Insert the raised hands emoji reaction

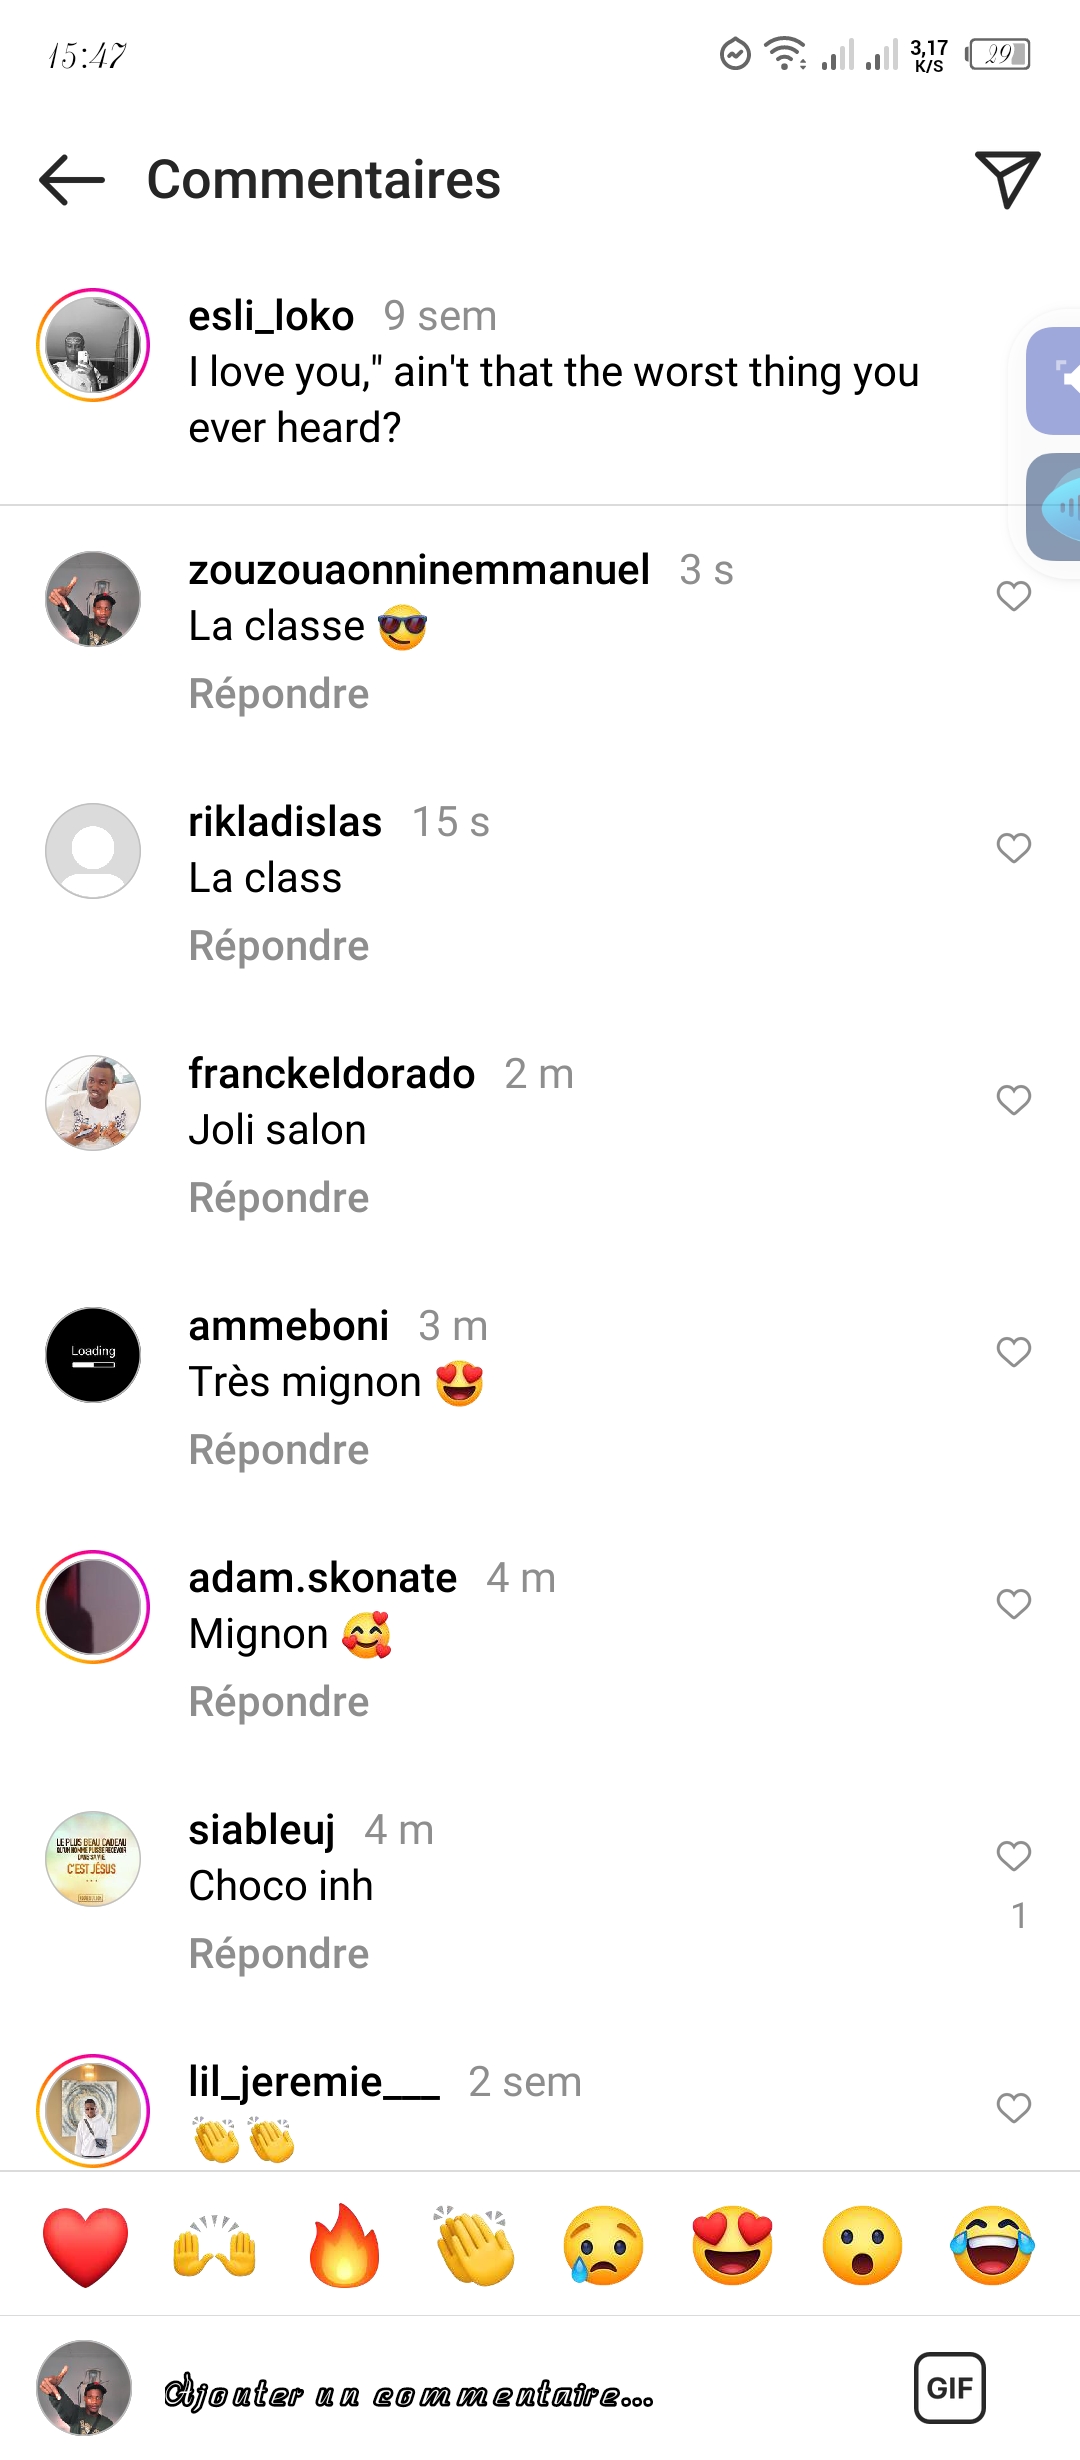point(215,2247)
